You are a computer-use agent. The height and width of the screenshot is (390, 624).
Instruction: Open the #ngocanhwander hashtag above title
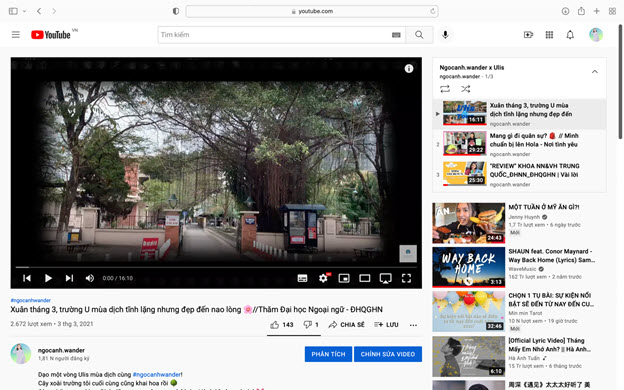pyautogui.click(x=31, y=300)
